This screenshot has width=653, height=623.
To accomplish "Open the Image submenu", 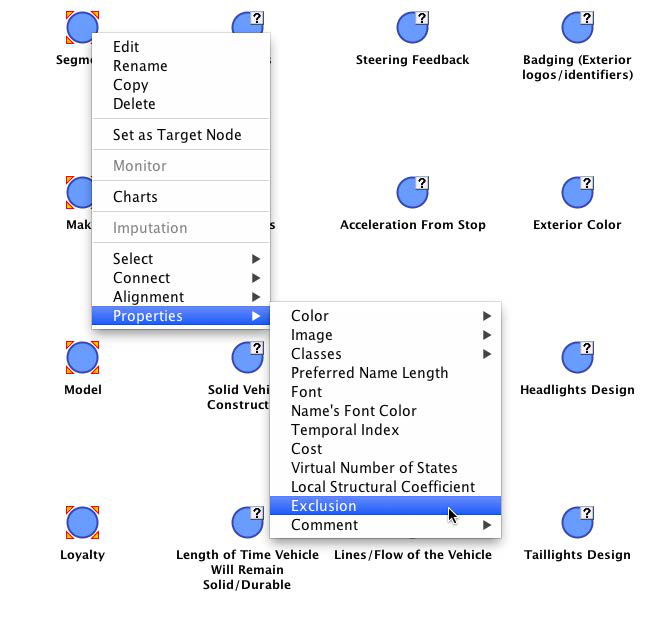I will coord(385,335).
